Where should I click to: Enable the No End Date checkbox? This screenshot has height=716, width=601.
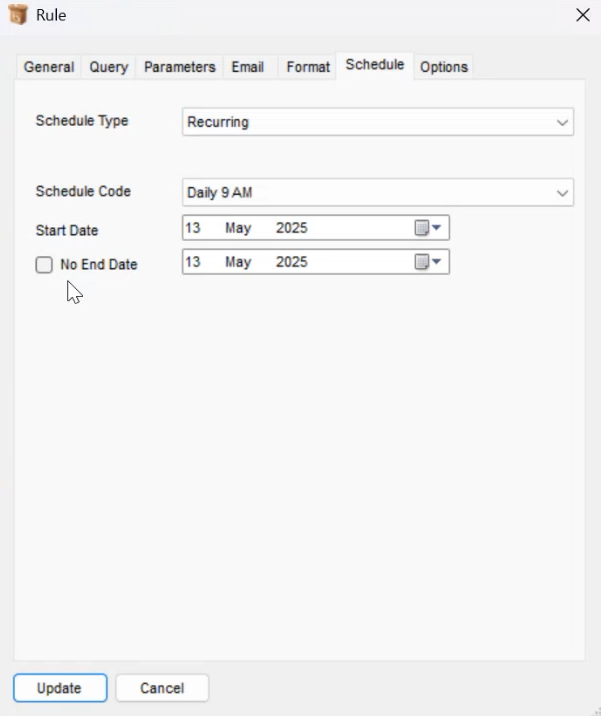coord(44,264)
